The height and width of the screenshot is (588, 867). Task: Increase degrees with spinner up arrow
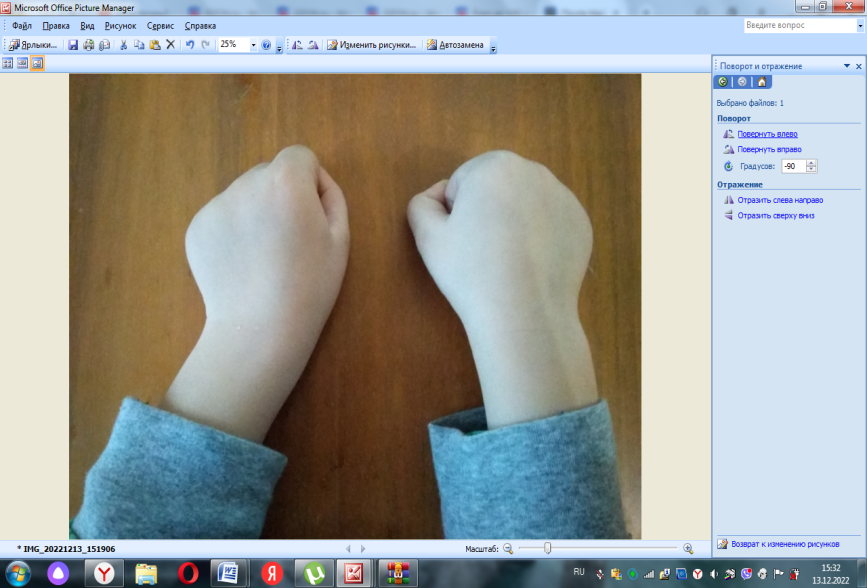(x=811, y=163)
